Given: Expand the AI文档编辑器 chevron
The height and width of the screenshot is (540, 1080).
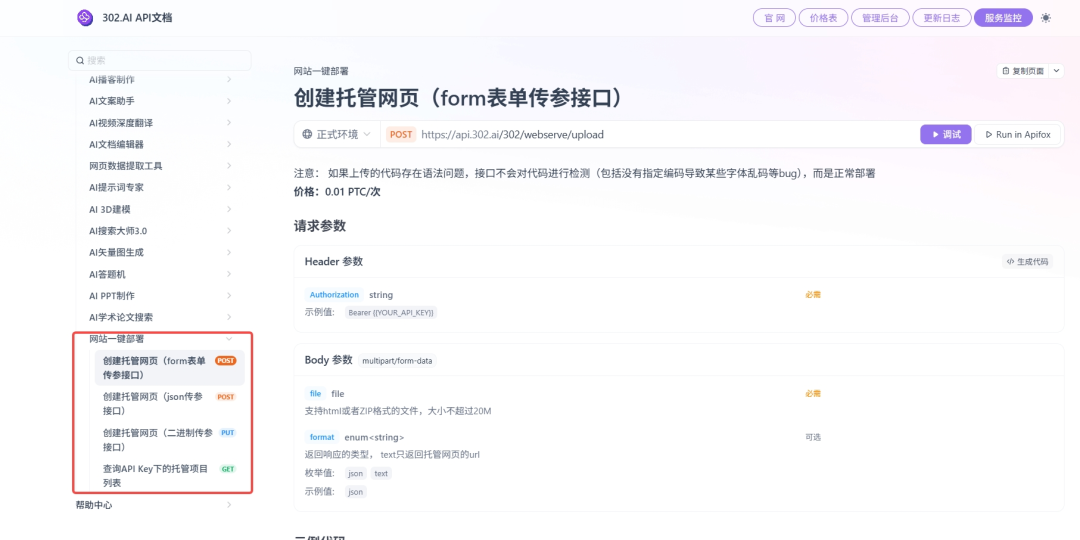Looking at the screenshot, I should 229,144.
